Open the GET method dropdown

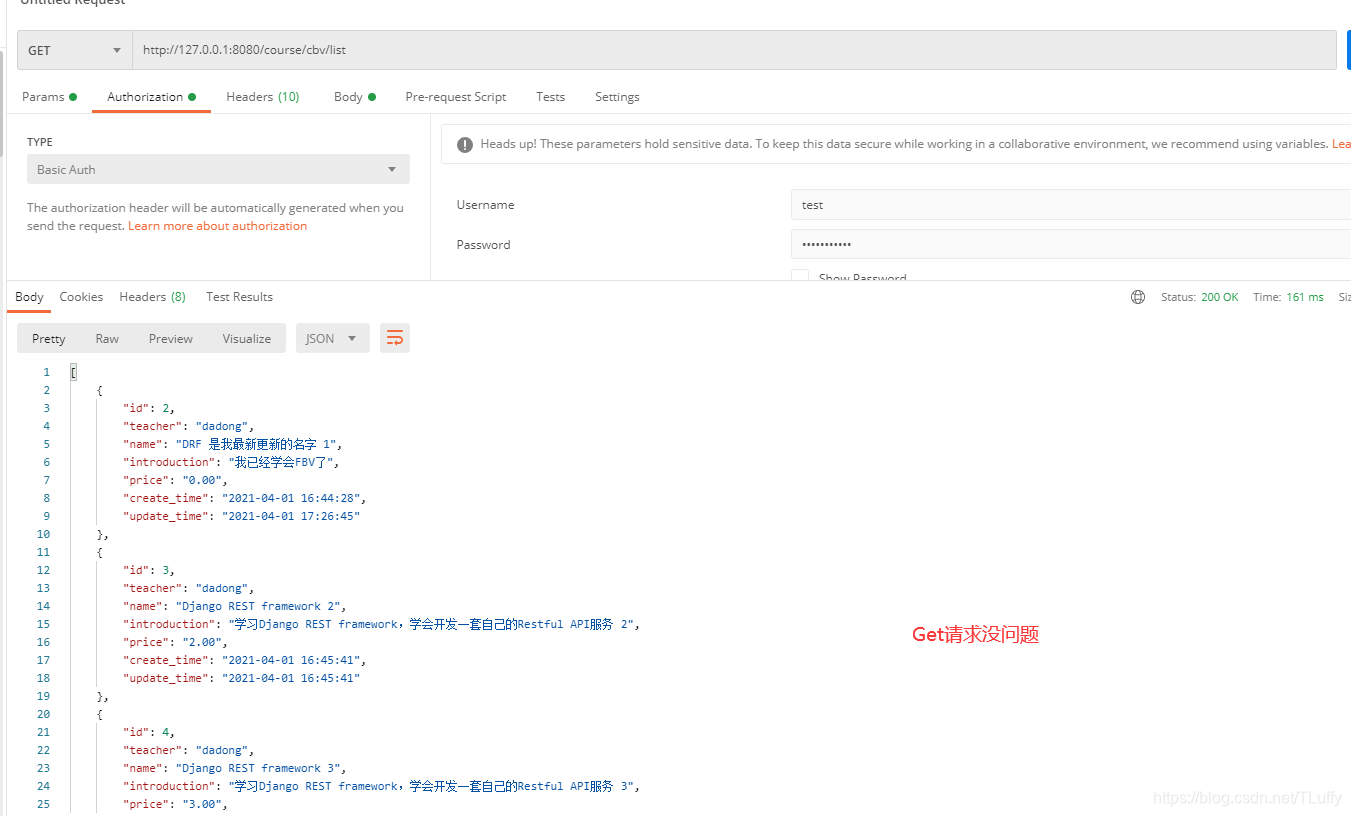[x=75, y=50]
